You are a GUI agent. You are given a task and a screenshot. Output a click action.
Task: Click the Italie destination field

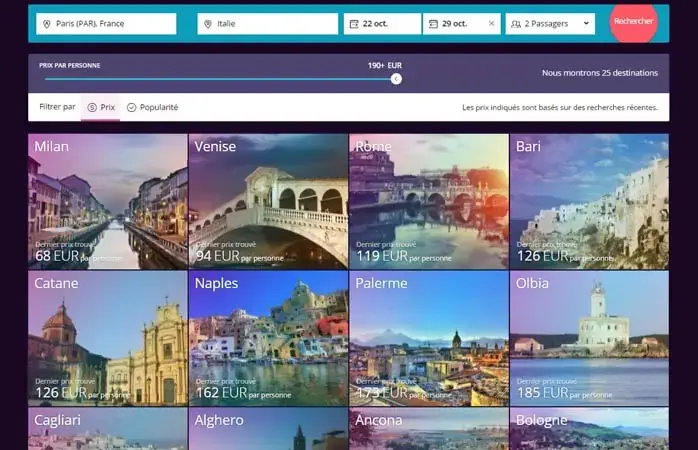pyautogui.click(x=268, y=24)
